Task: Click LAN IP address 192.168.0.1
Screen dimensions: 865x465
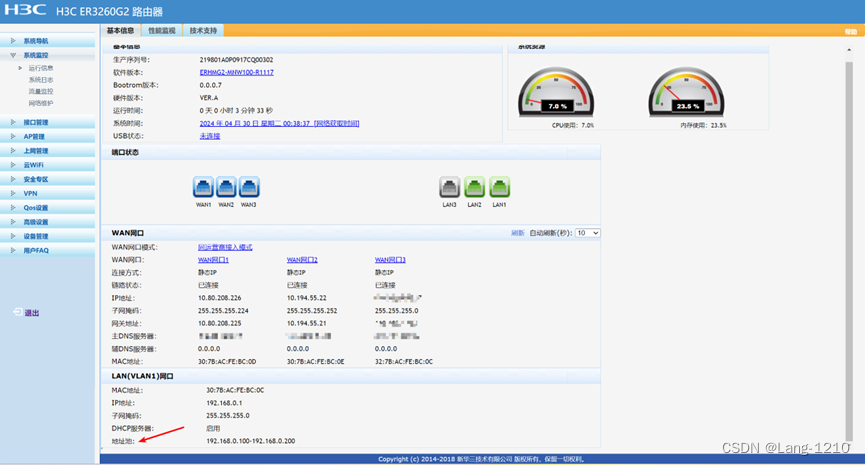Action: pyautogui.click(x=224, y=403)
